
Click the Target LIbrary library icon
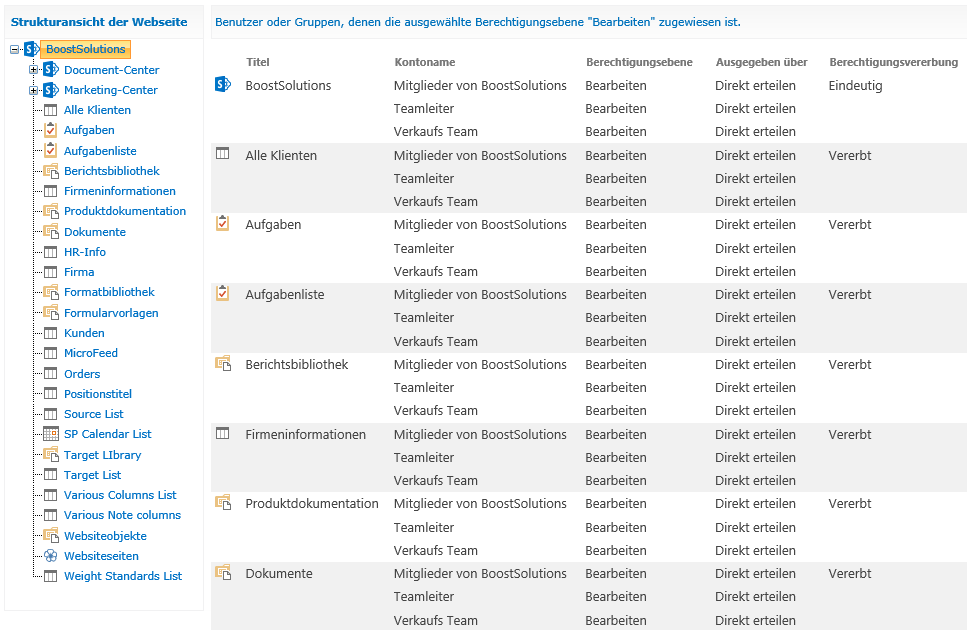[51, 455]
